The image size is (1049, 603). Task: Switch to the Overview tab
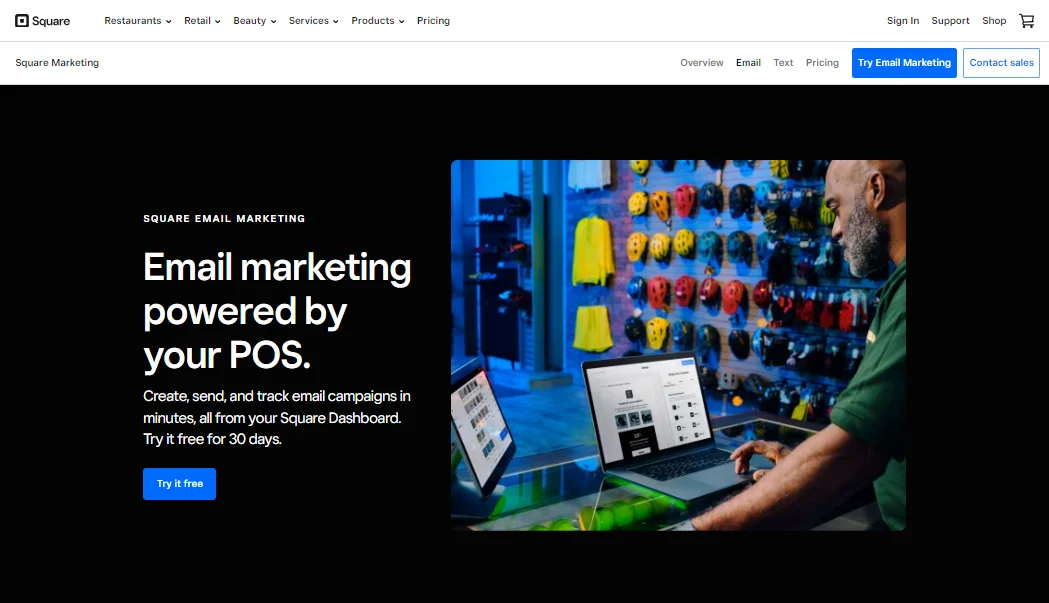pyautogui.click(x=702, y=63)
